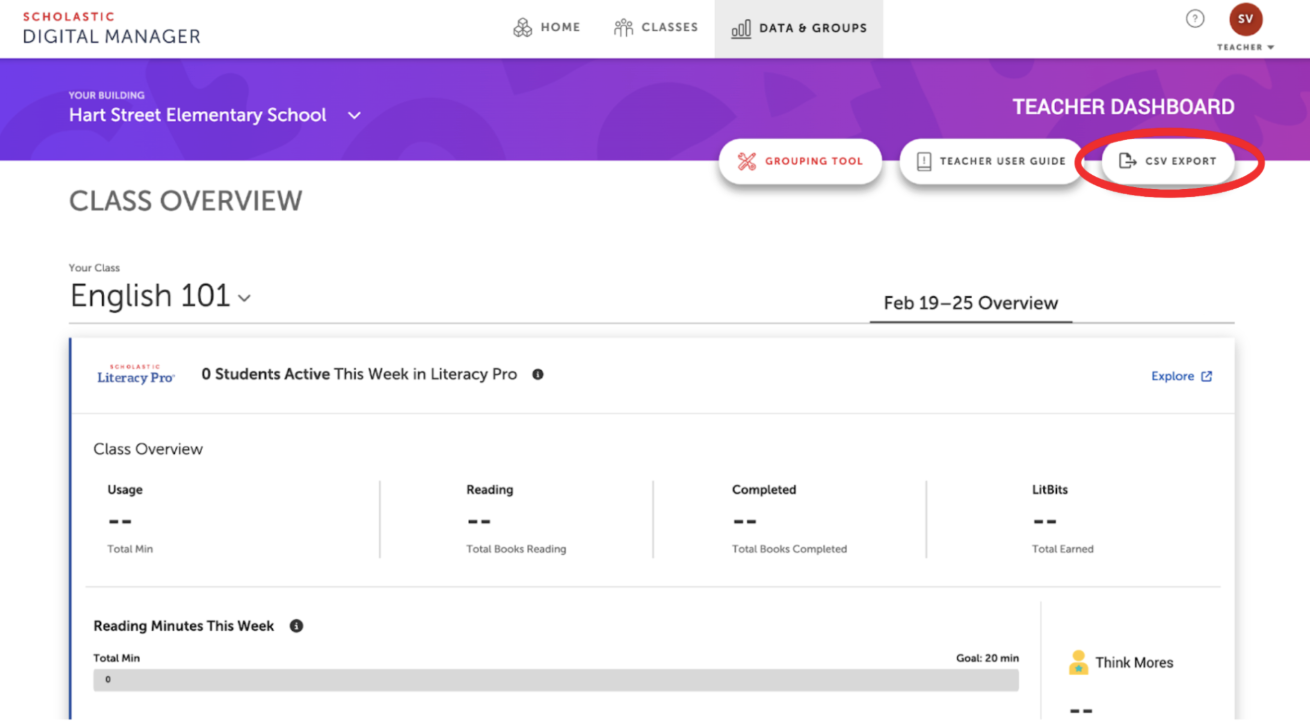Select the Data & Groups tab
1310x723 pixels.
[799, 28]
